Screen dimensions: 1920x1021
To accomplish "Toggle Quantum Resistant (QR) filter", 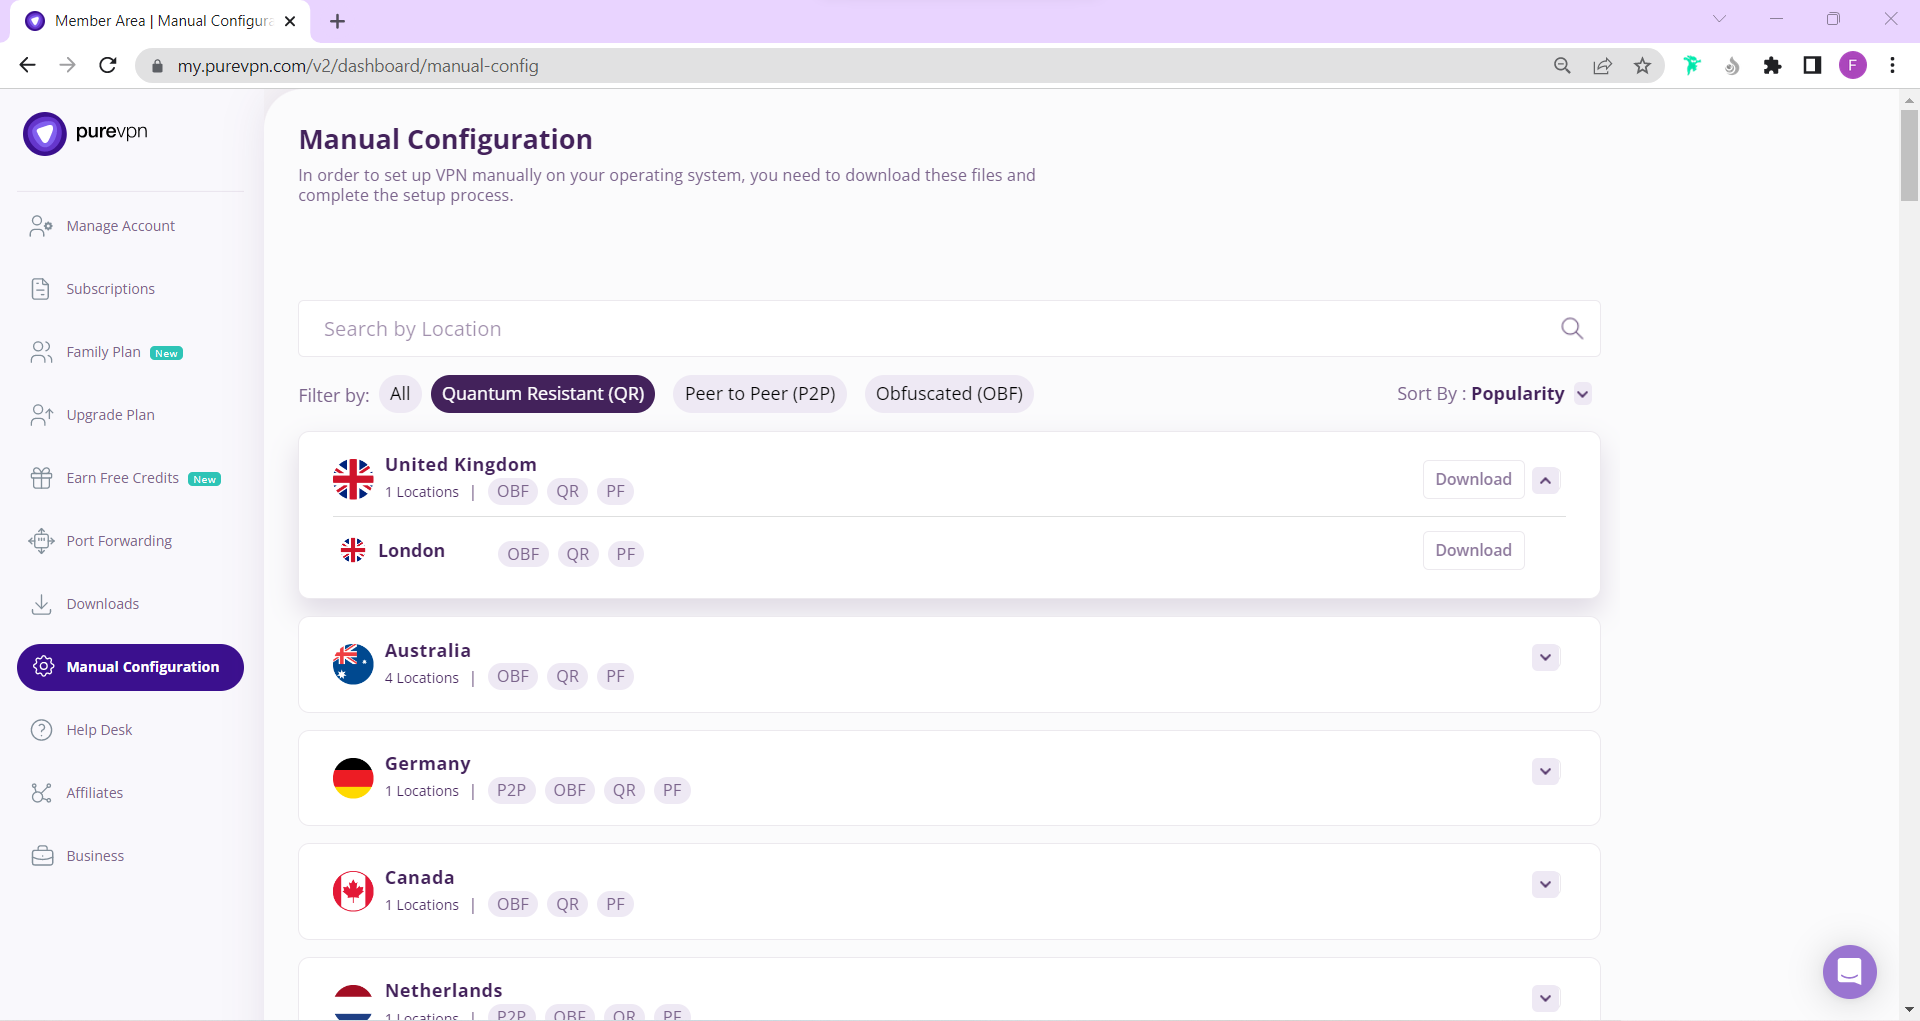I will pyautogui.click(x=543, y=394).
